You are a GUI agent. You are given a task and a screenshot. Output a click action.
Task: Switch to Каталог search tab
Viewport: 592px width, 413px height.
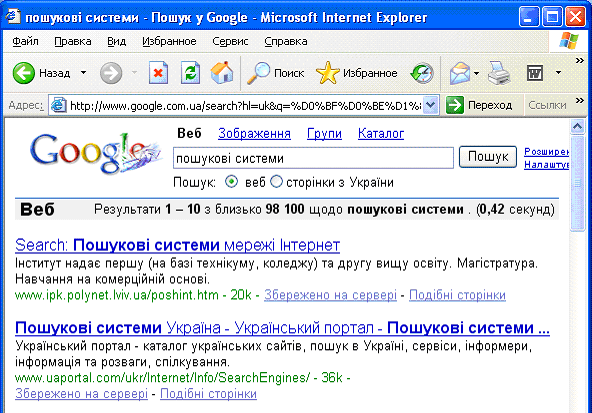tap(381, 133)
